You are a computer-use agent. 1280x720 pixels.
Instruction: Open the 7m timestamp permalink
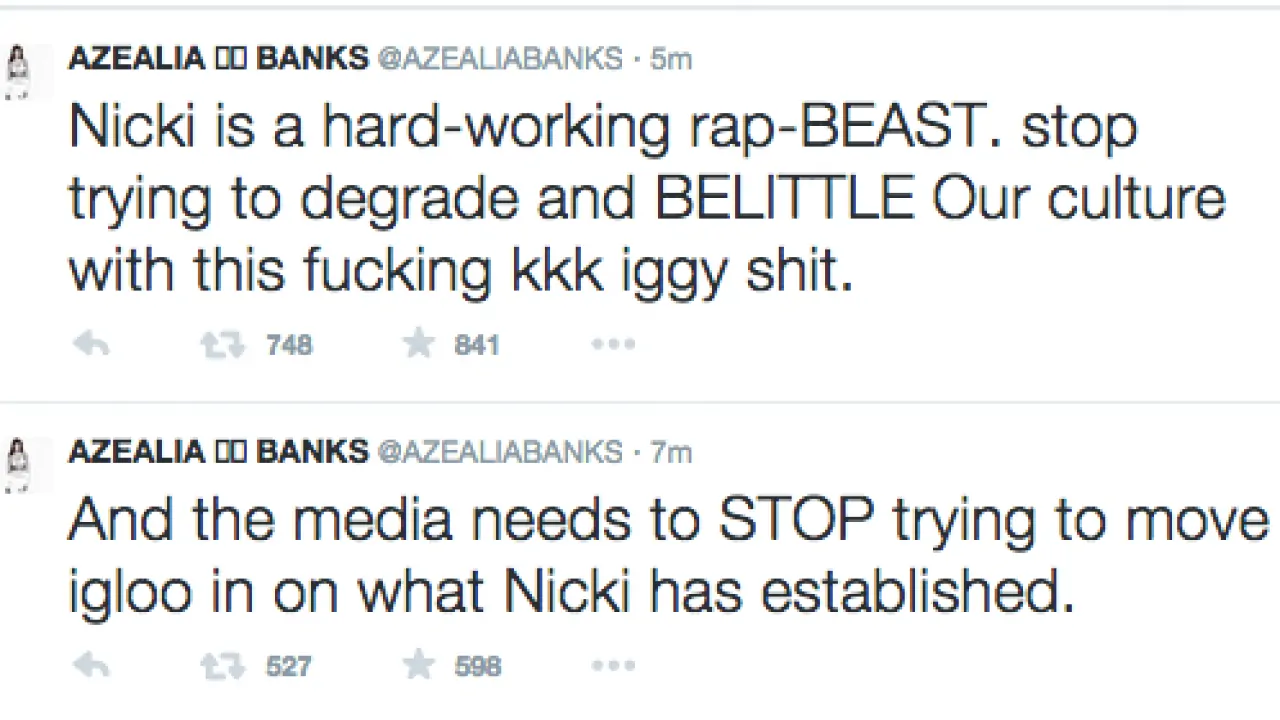click(x=671, y=452)
